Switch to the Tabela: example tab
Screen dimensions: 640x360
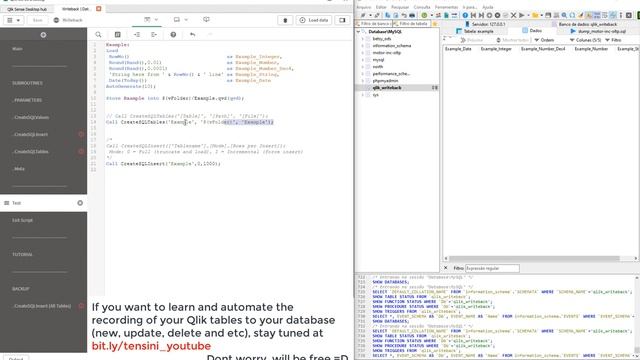coord(475,31)
